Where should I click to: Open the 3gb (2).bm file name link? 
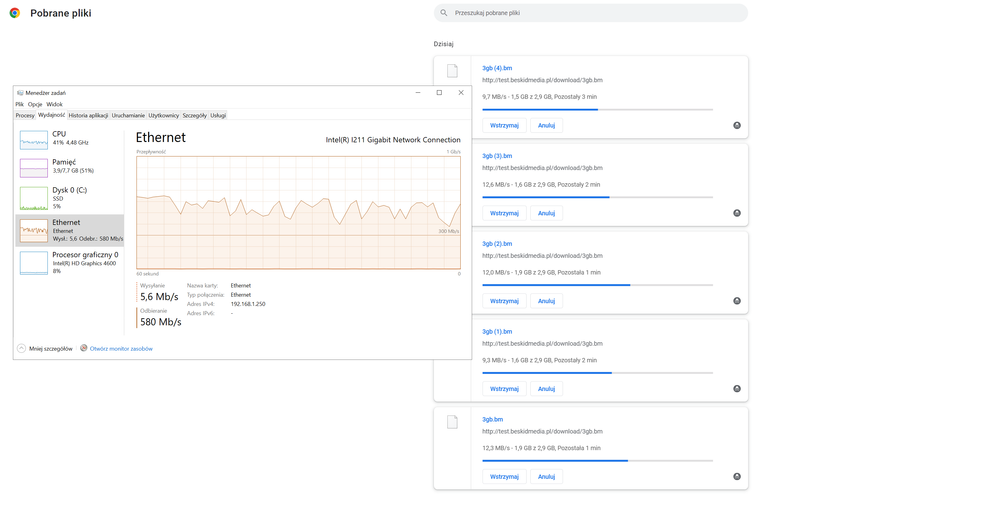coord(497,243)
